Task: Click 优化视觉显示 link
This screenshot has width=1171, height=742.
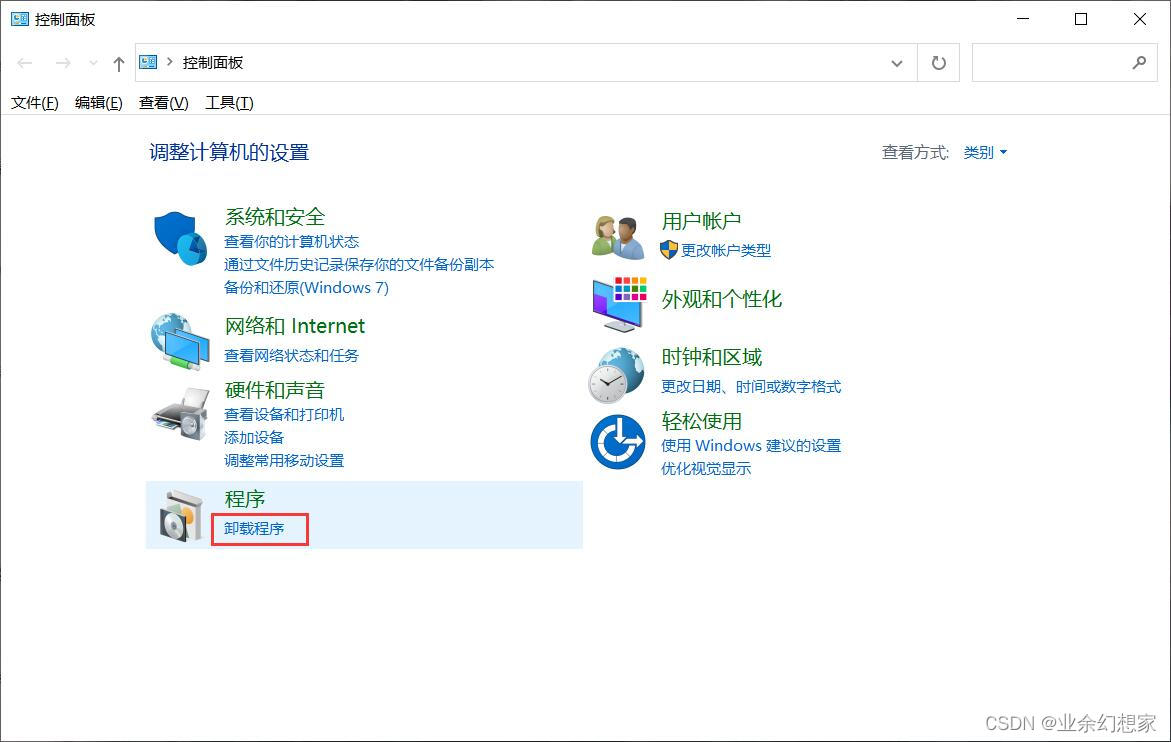Action: pos(706,470)
